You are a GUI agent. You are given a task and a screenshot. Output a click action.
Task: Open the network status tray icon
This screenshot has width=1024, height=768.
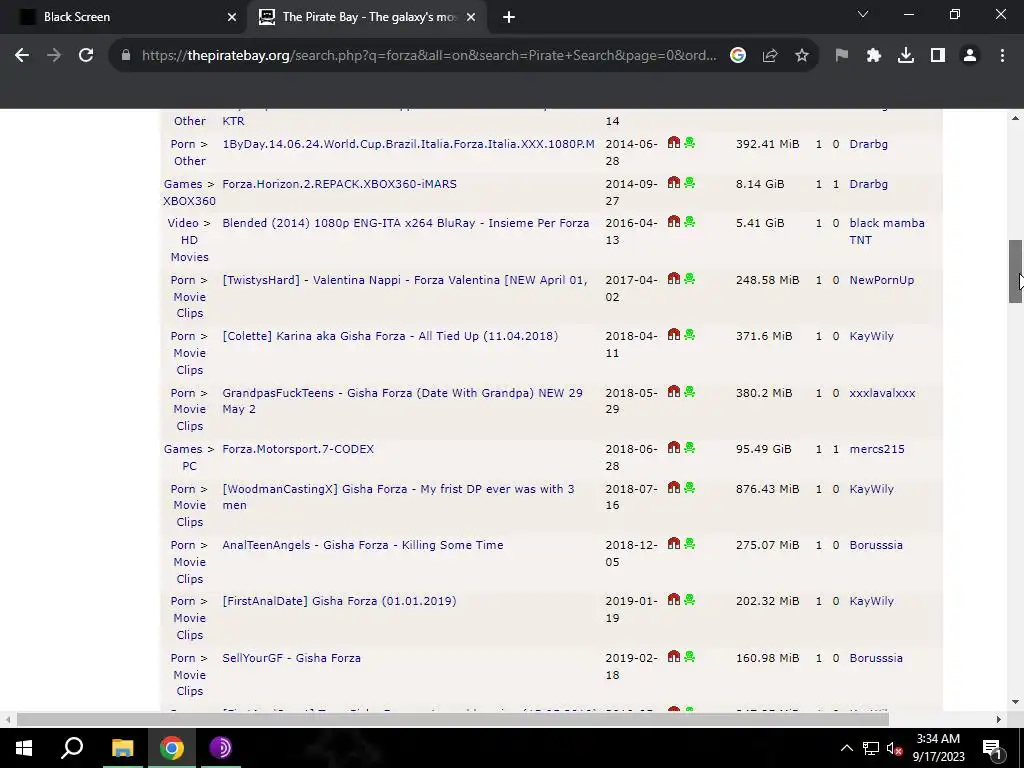(x=871, y=748)
